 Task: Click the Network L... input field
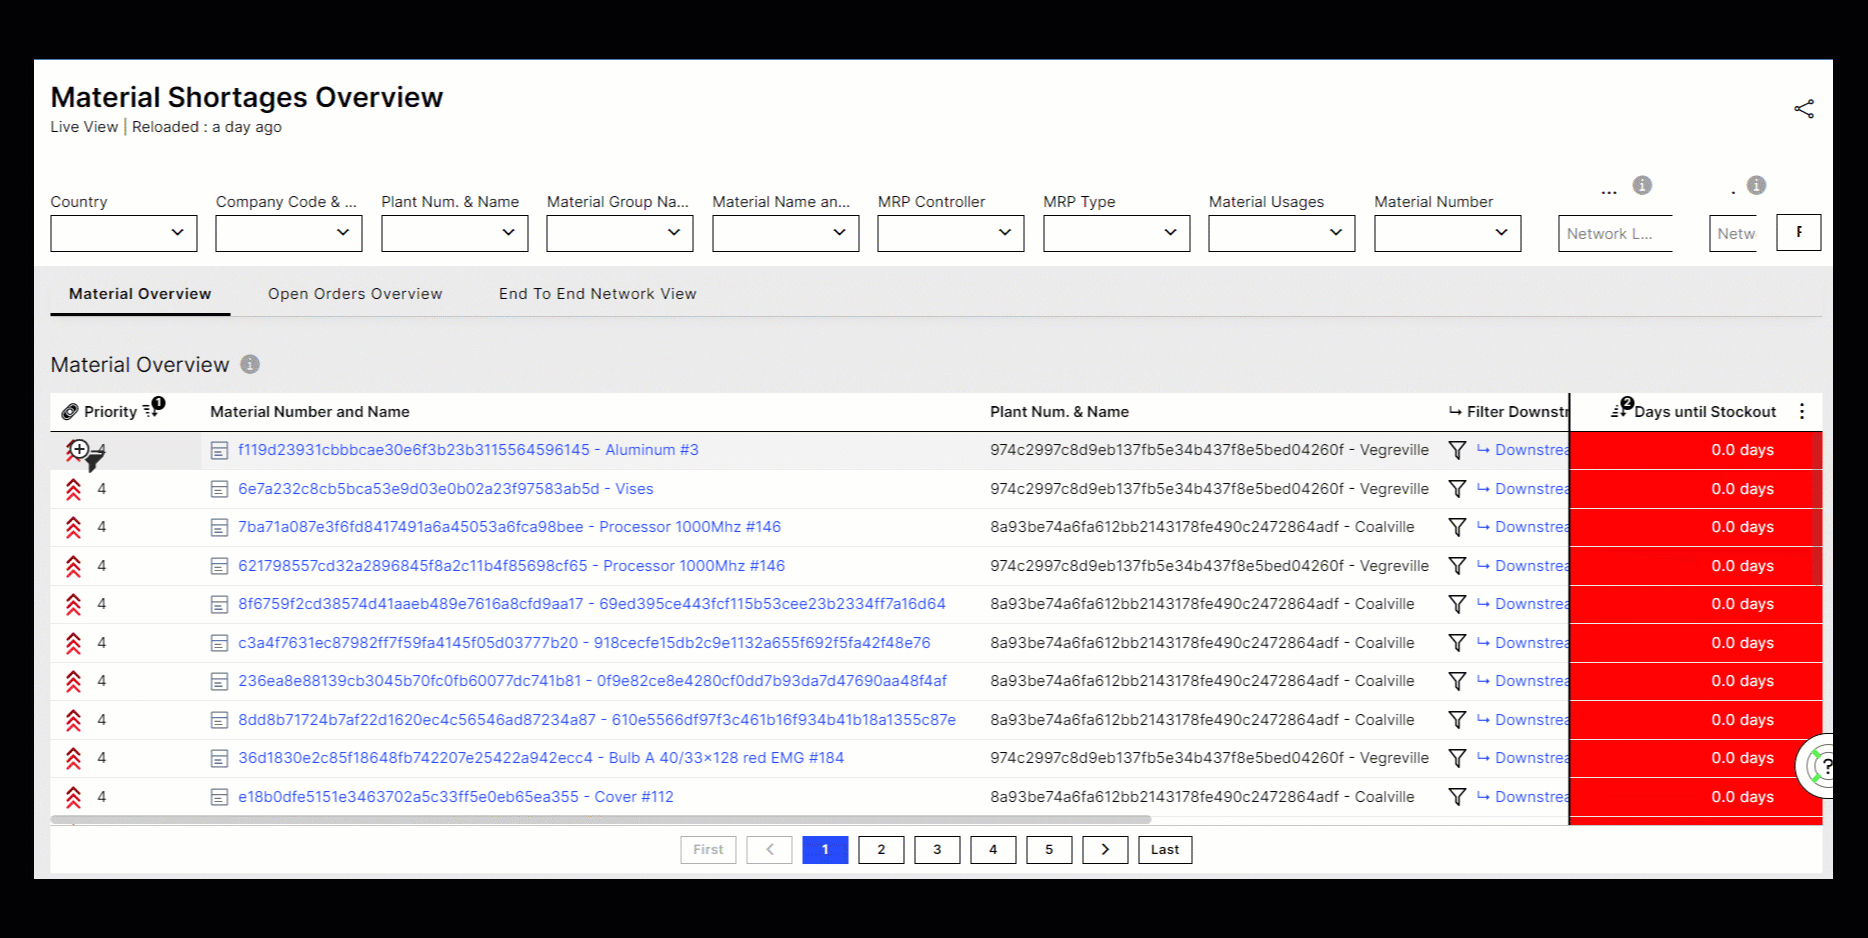click(1614, 233)
